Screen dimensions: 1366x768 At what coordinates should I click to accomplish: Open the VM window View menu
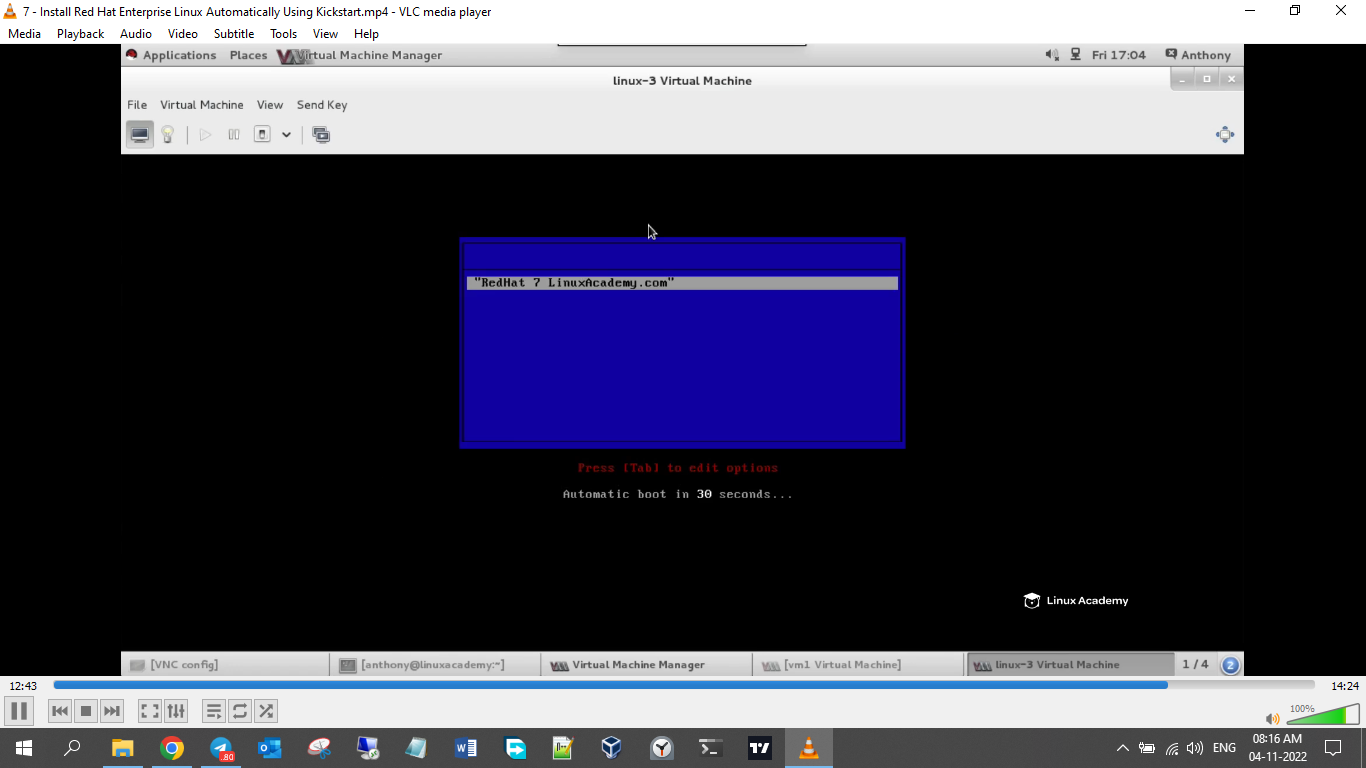coord(270,105)
